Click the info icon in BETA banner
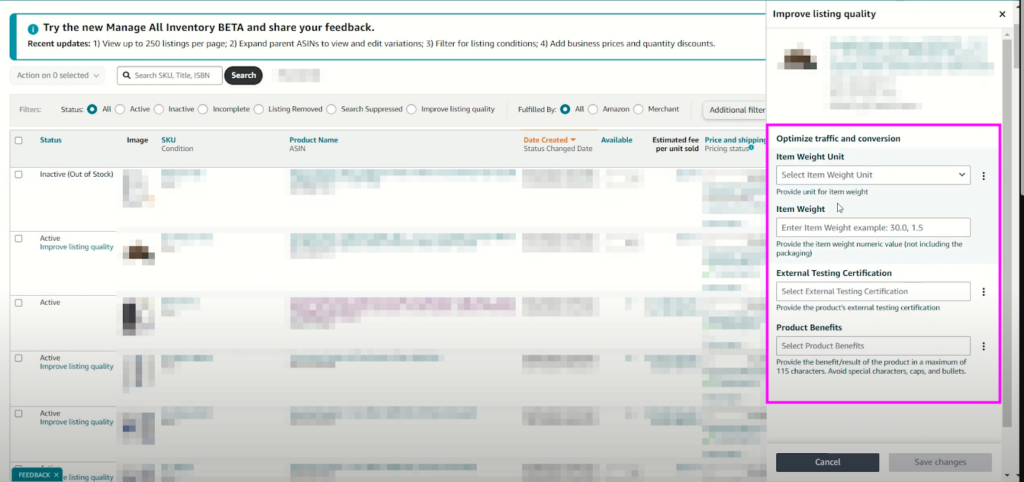 coord(33,29)
